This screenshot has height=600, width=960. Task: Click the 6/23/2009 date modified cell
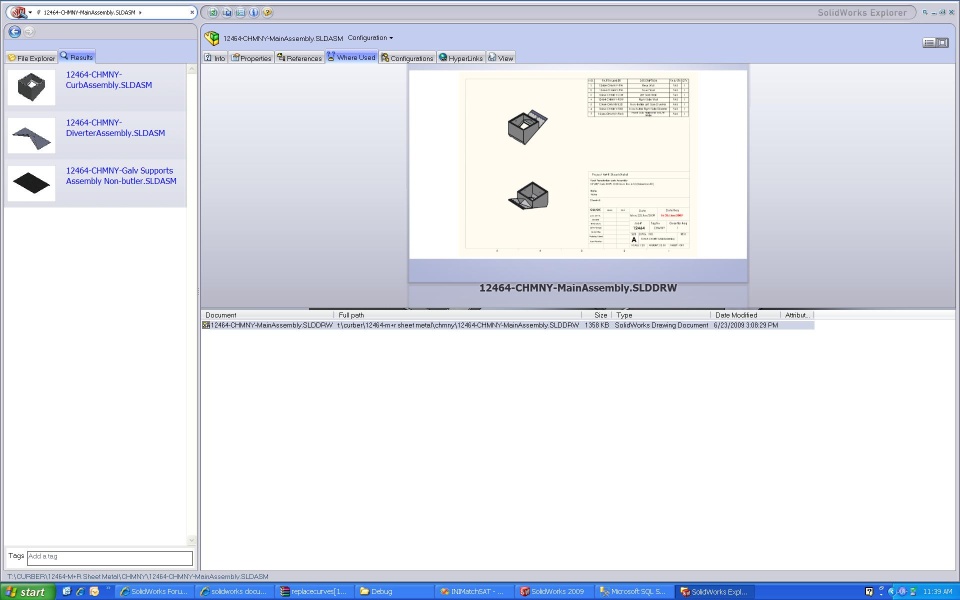pyautogui.click(x=746, y=325)
